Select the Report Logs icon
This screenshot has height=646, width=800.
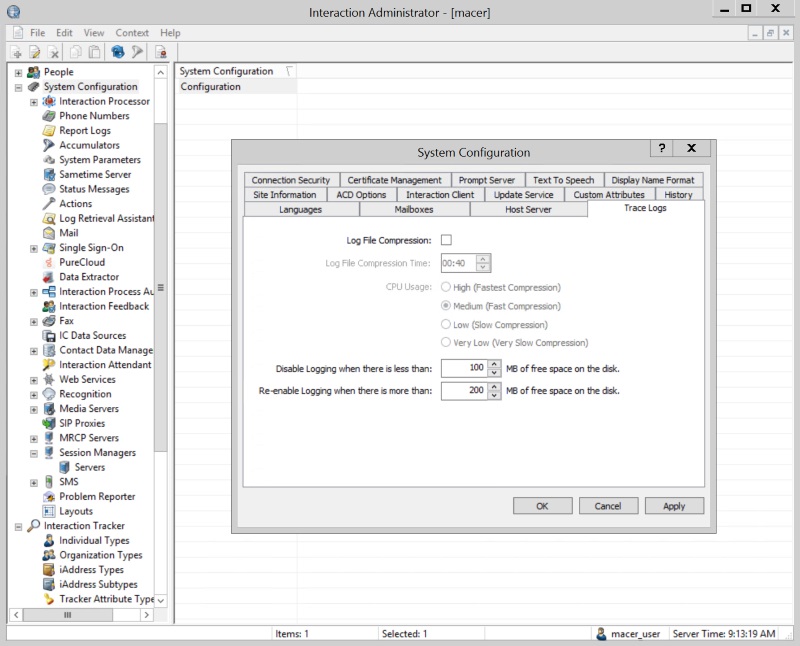[x=50, y=131]
